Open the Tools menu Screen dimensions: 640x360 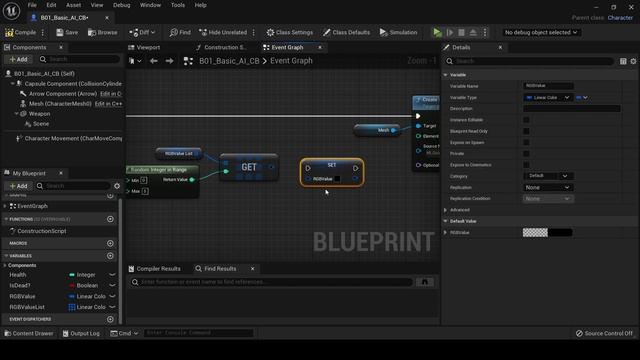pyautogui.click(x=178, y=5)
